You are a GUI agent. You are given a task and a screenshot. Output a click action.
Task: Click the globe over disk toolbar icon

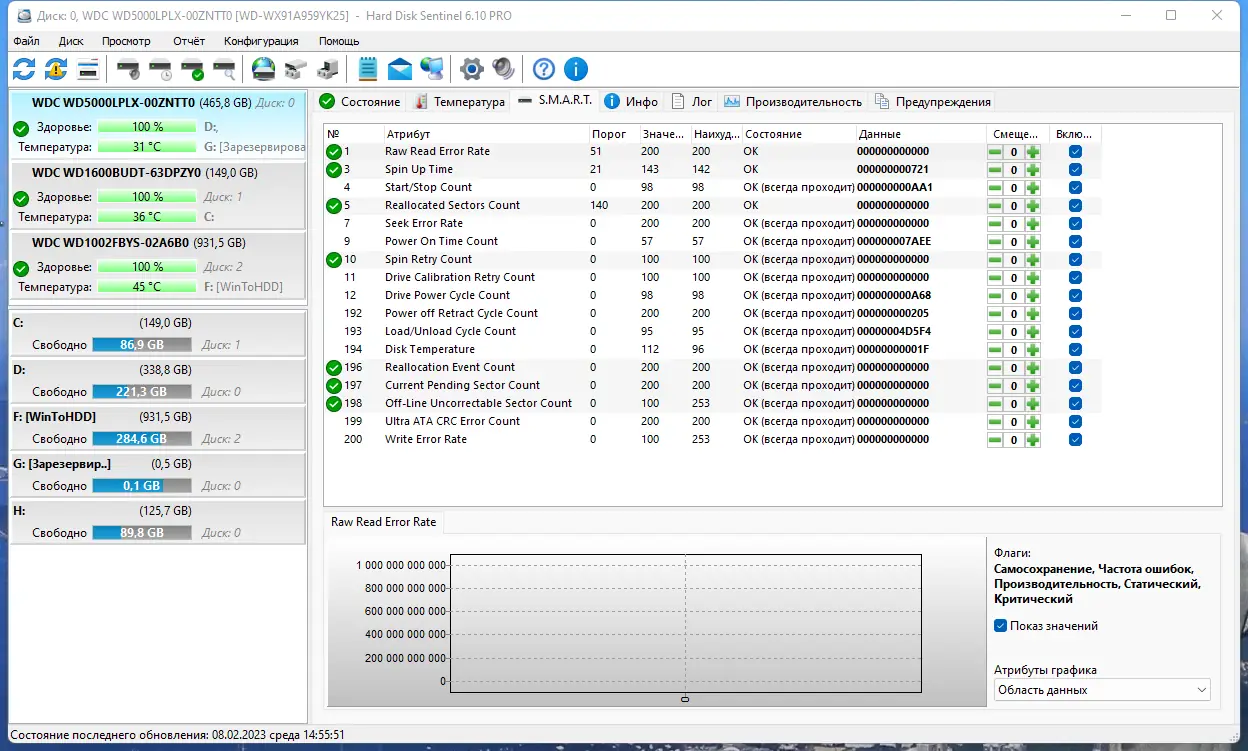click(x=263, y=69)
